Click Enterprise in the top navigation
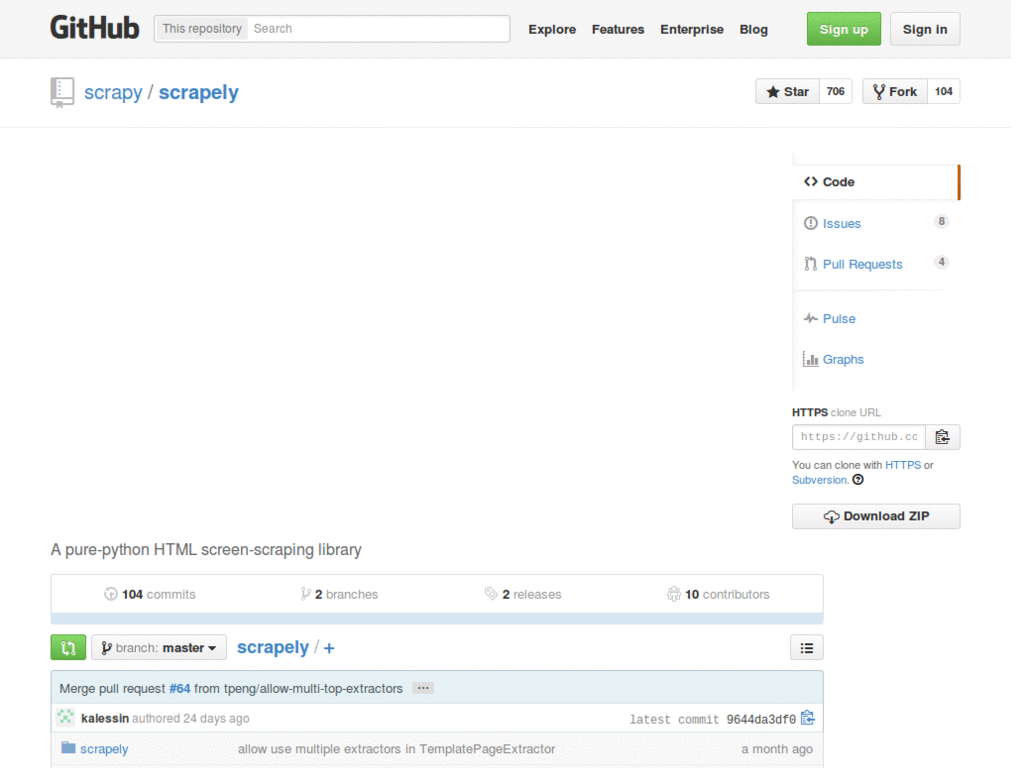The image size is (1024, 768). click(692, 29)
